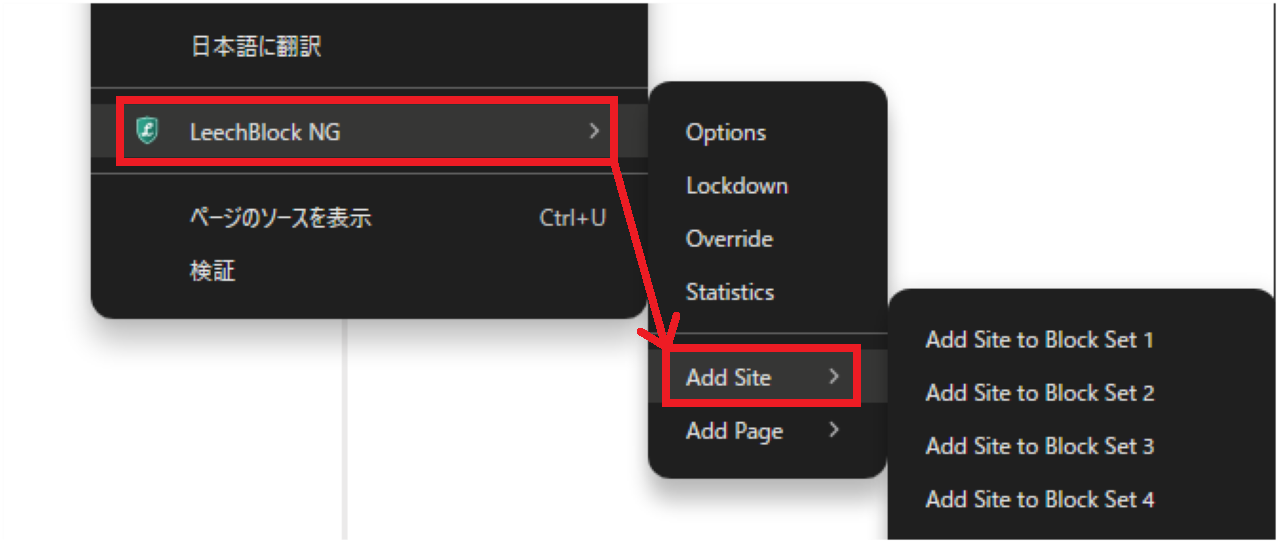Click the Add Page entry

pyautogui.click(x=734, y=431)
